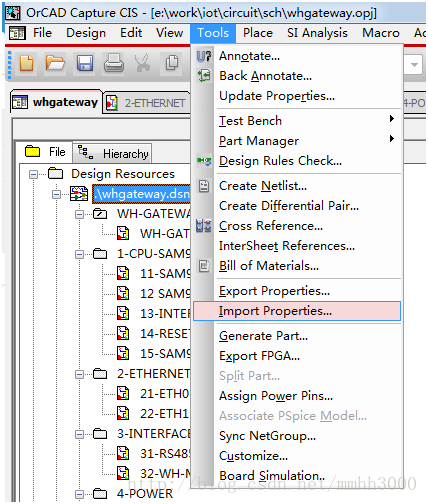The image size is (428, 504).
Task: Select Assign Power Pins entry
Action: coord(297,396)
